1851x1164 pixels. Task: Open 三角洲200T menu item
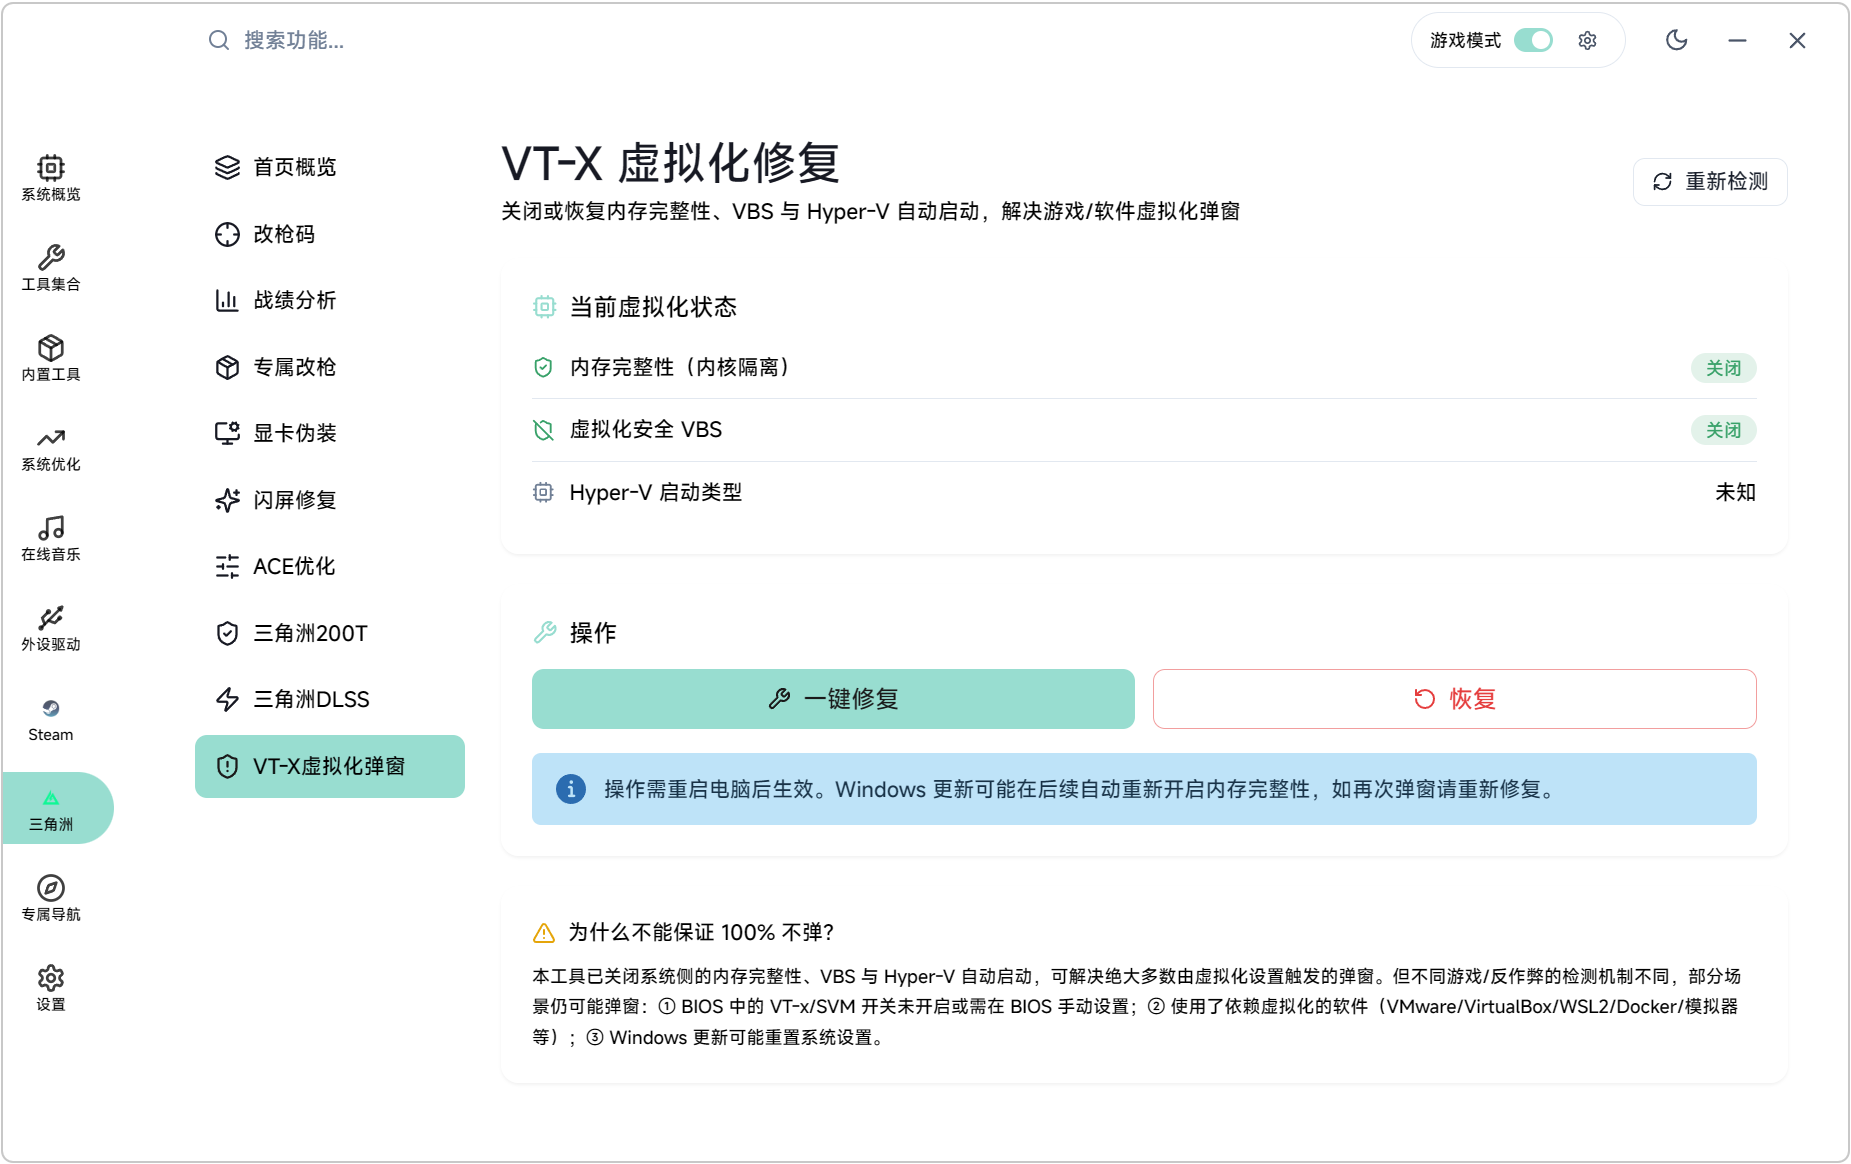tap(330, 633)
